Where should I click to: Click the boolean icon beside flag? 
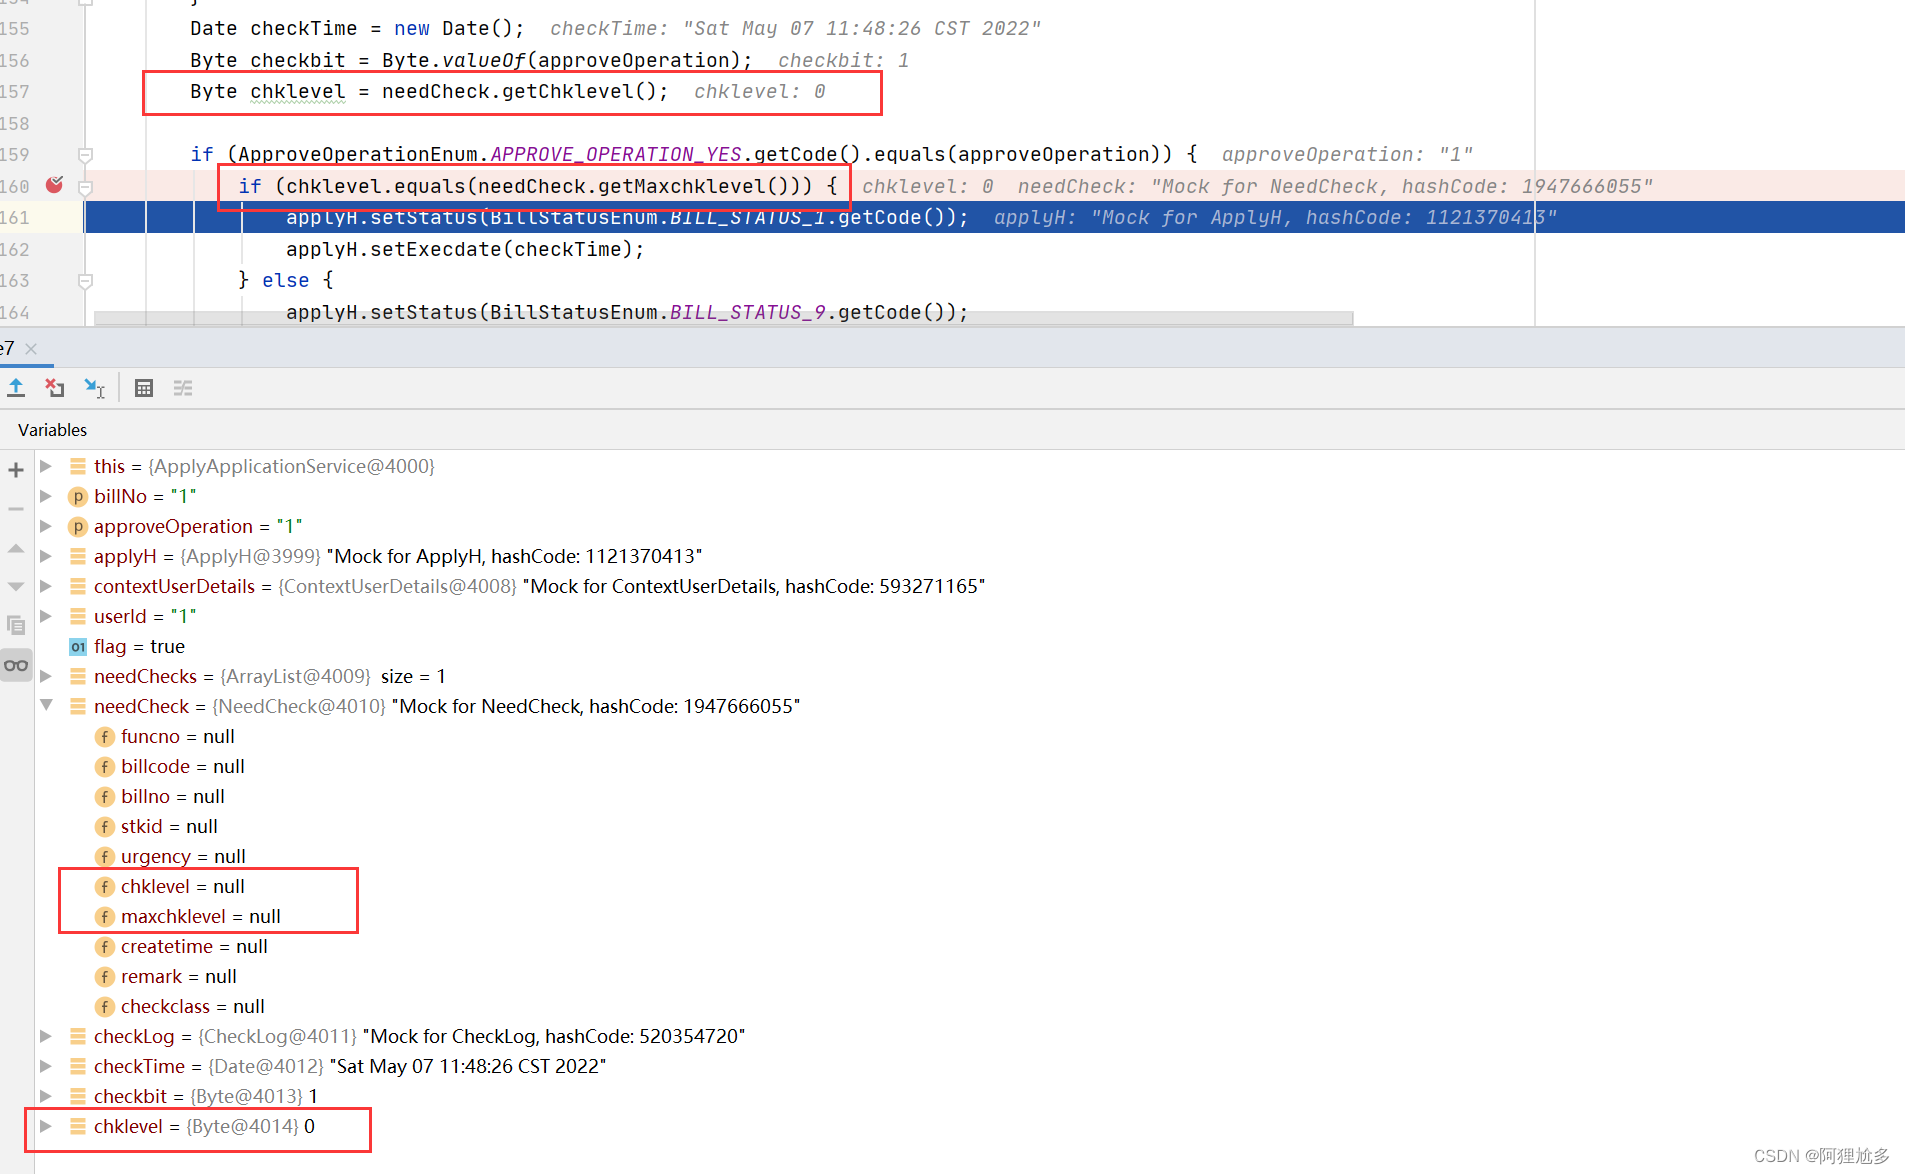tap(78, 647)
